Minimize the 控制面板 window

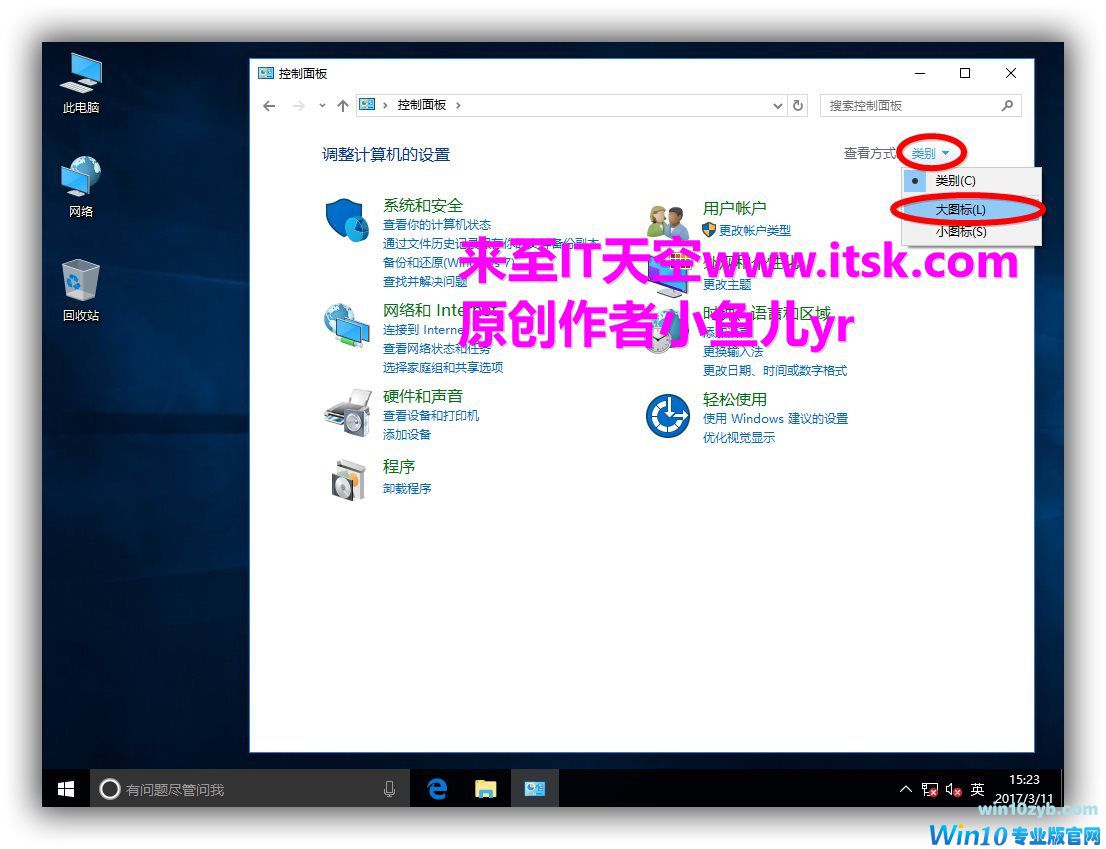pos(920,73)
